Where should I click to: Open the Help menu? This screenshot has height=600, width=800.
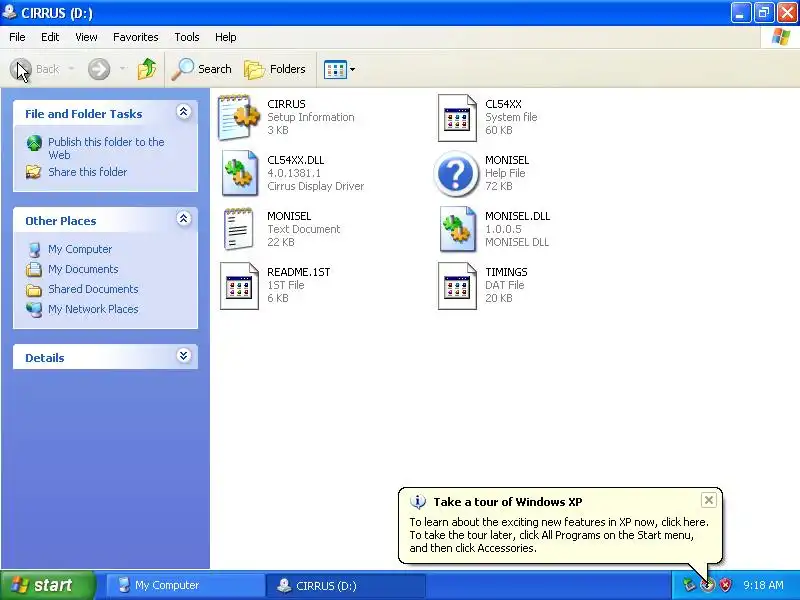tap(226, 37)
